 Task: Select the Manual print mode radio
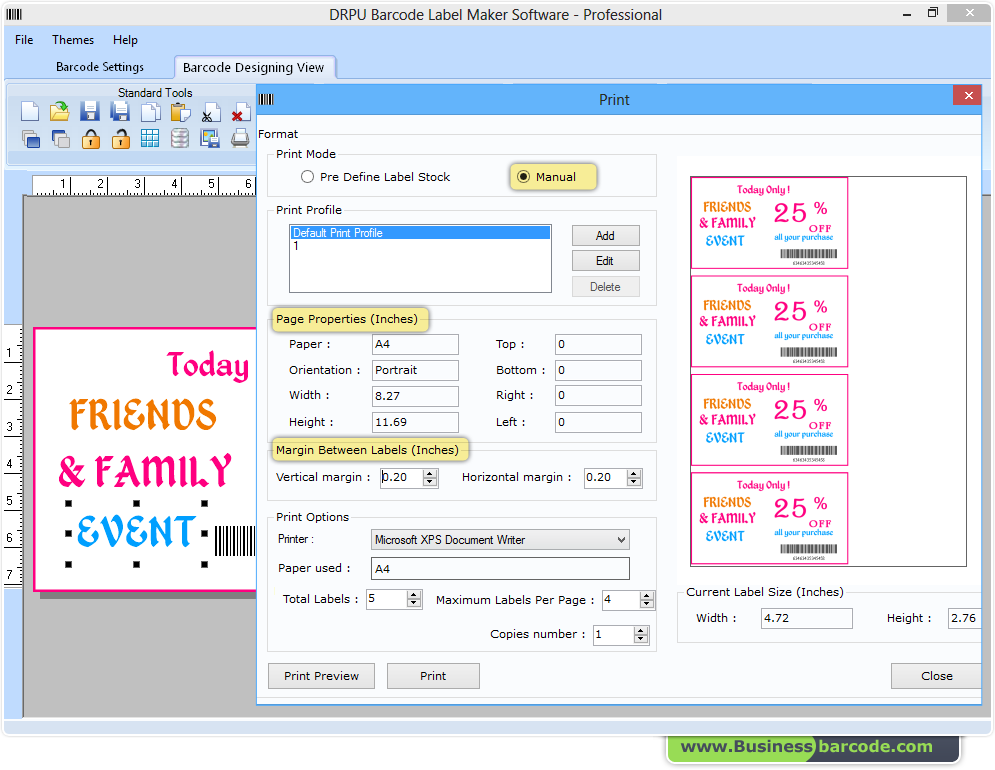(x=523, y=176)
